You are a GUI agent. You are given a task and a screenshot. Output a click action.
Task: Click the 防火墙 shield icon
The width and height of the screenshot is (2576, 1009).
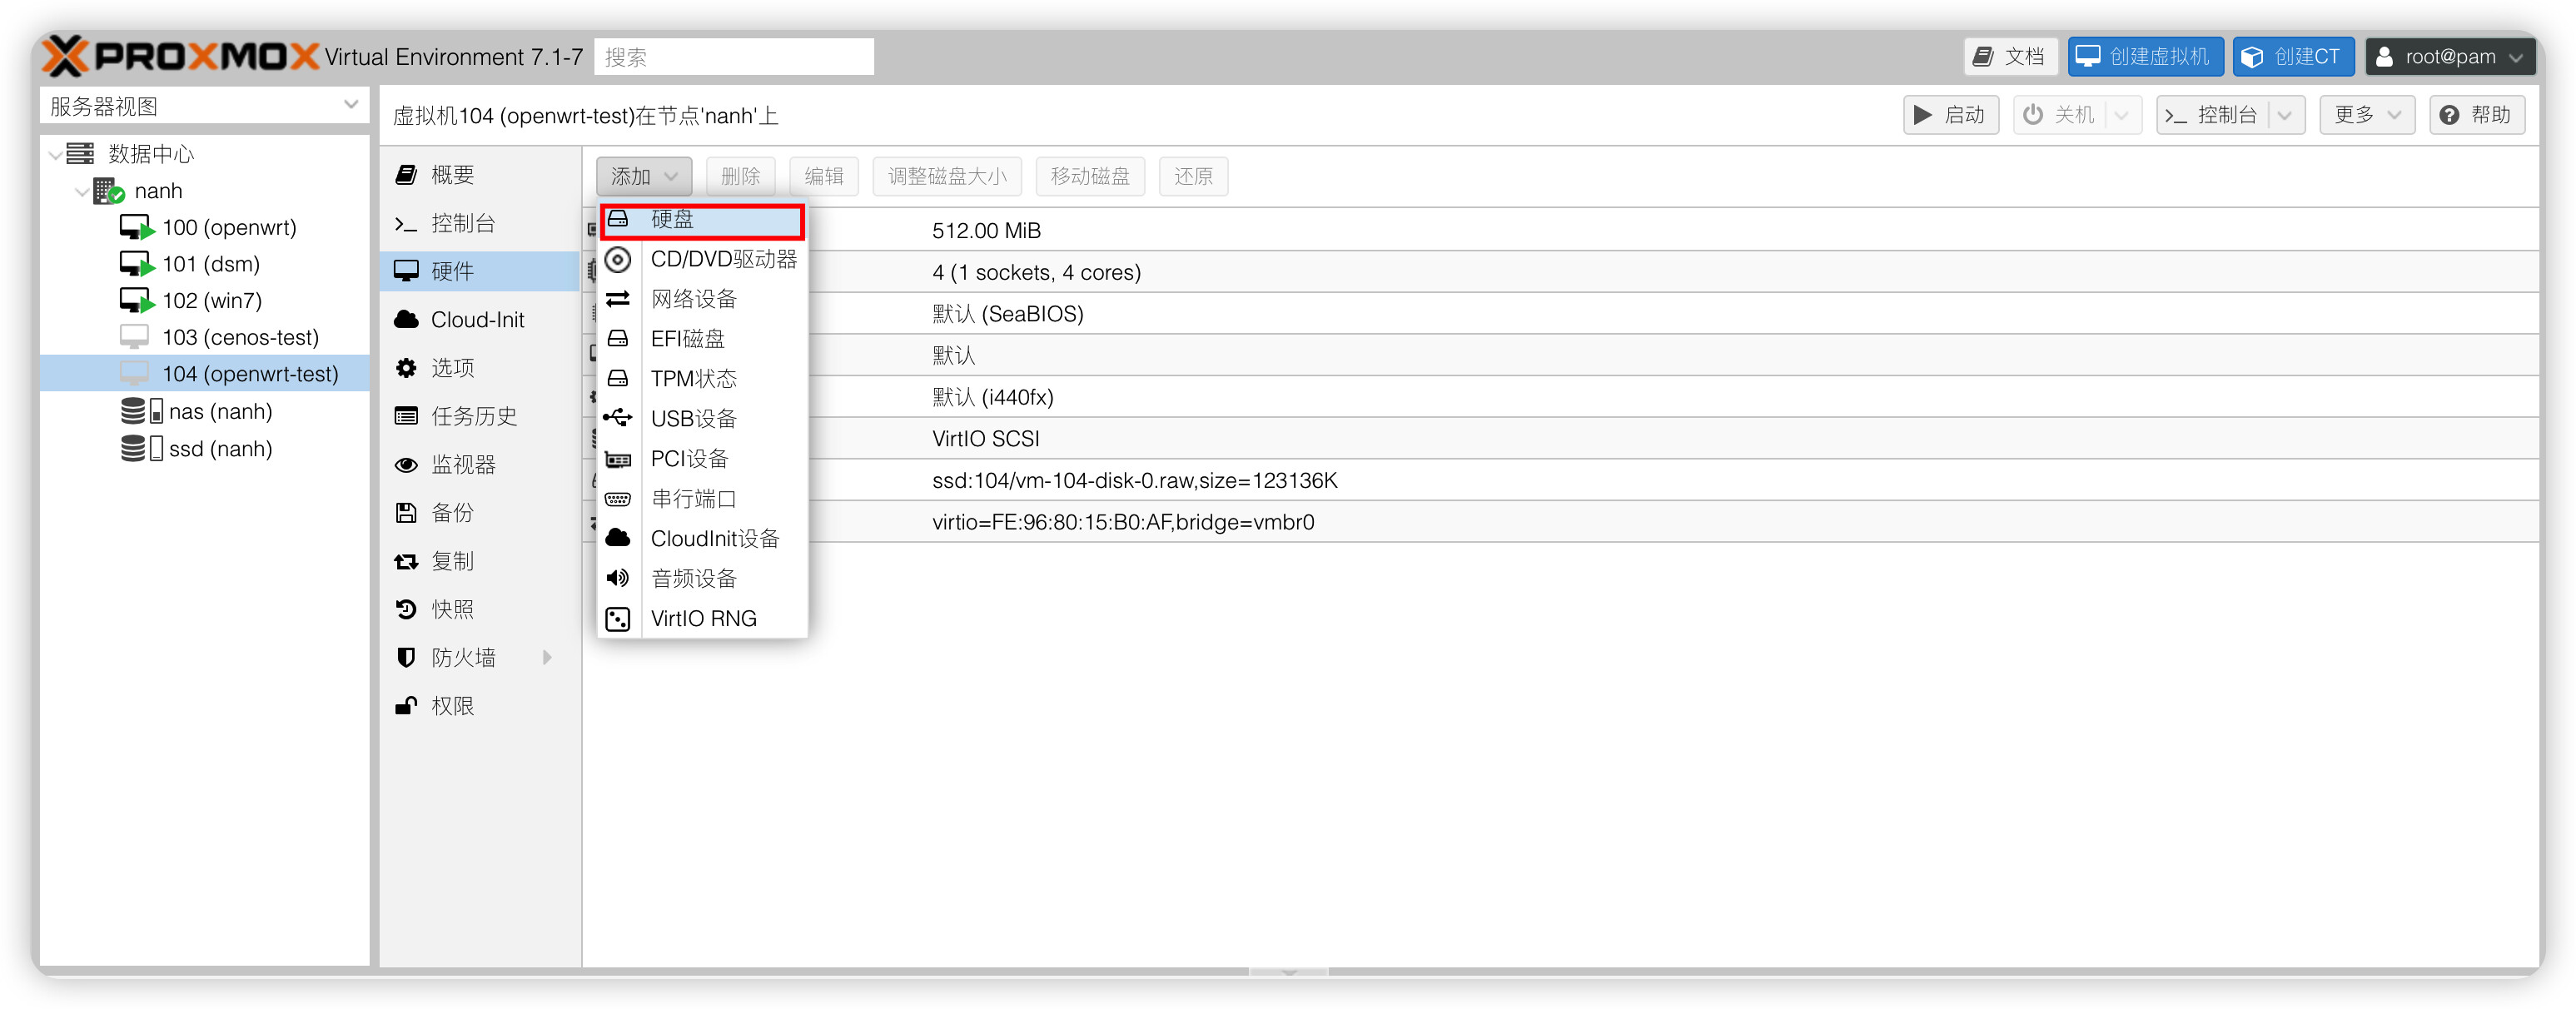point(406,658)
